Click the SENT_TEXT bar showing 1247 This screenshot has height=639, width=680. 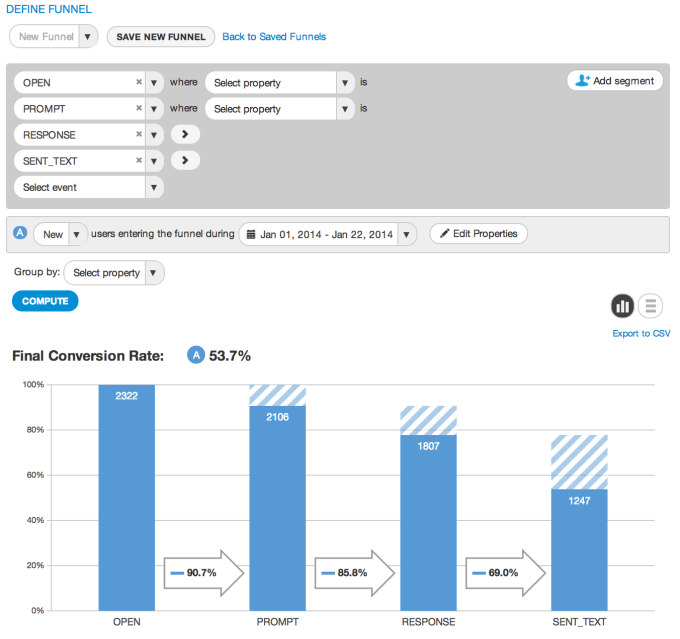click(x=579, y=550)
